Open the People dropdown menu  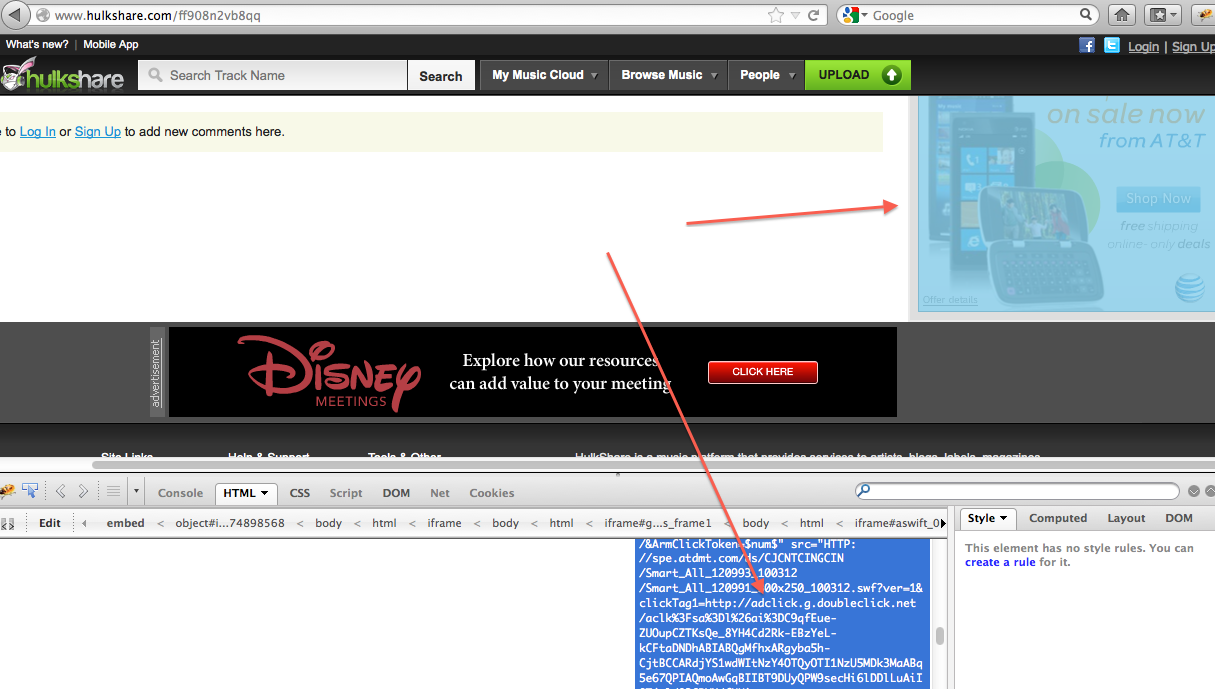[767, 75]
